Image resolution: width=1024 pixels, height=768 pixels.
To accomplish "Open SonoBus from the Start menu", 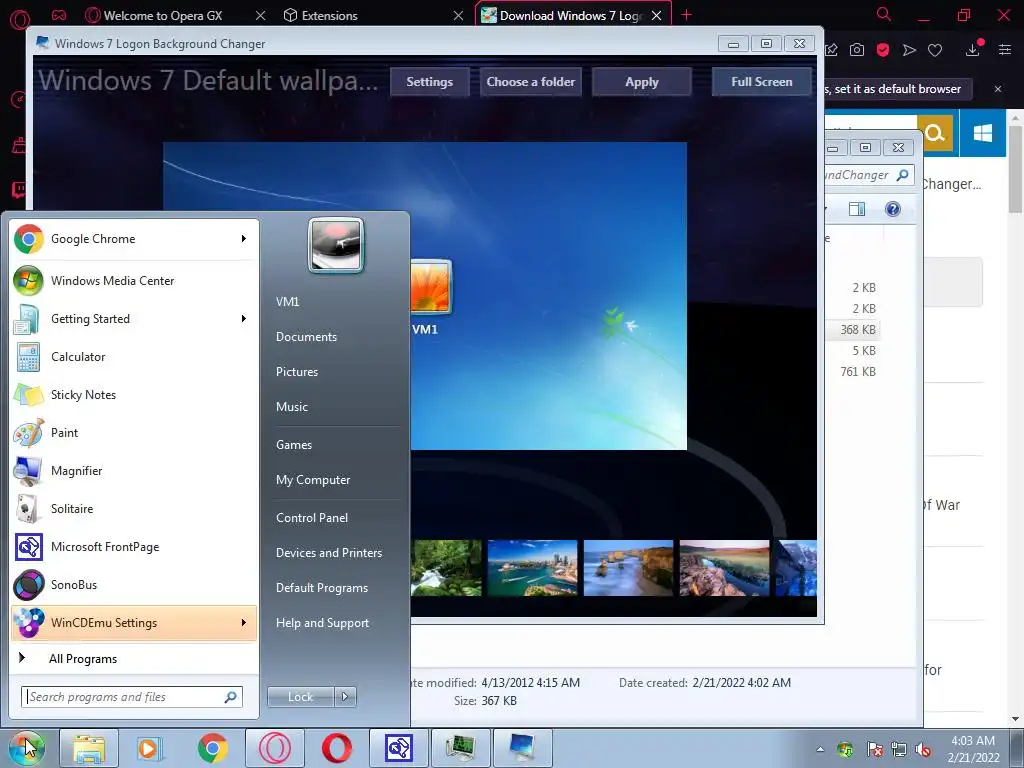I will (134, 584).
